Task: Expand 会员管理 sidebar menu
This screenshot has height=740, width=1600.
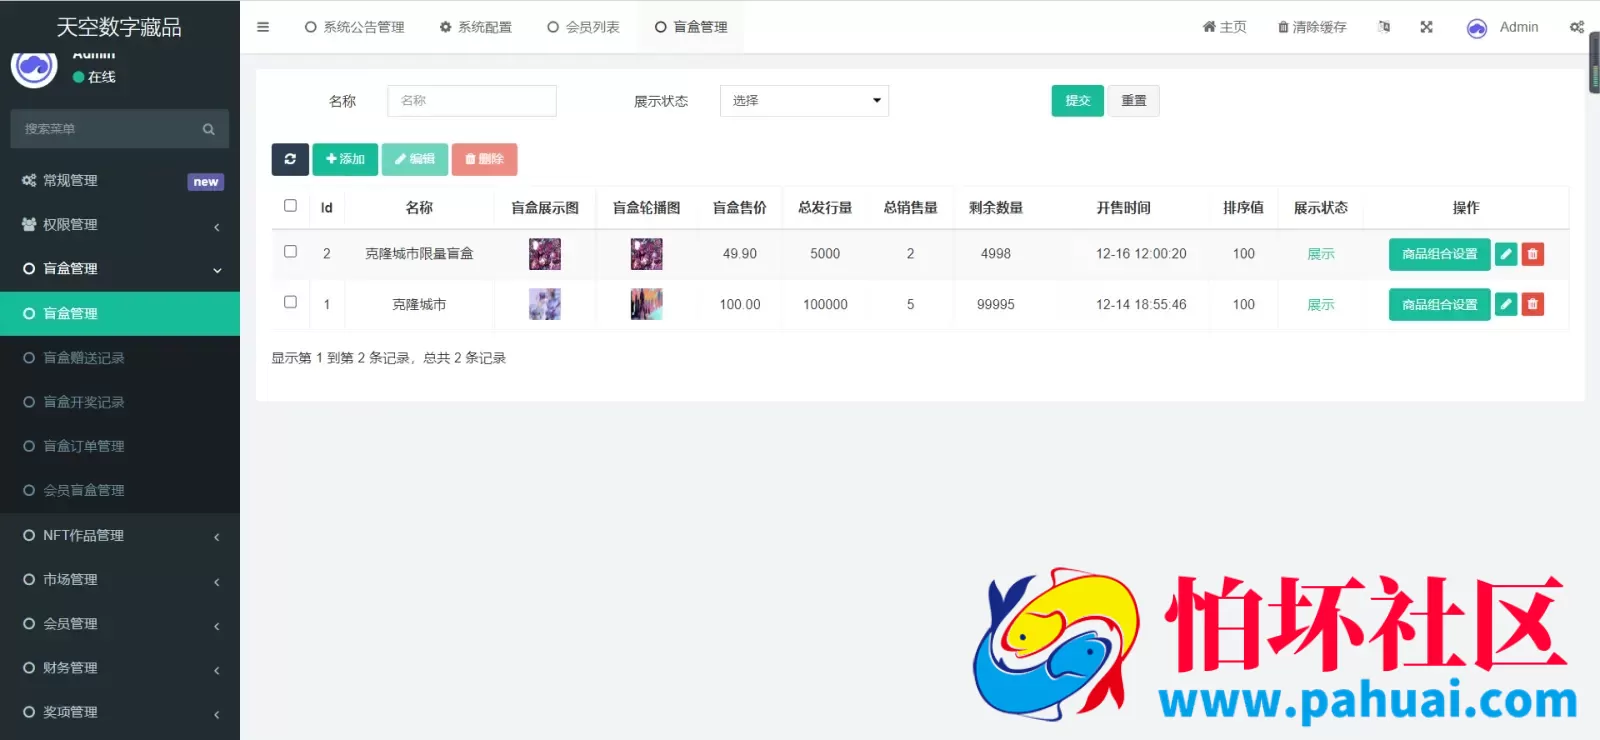Action: [120, 624]
